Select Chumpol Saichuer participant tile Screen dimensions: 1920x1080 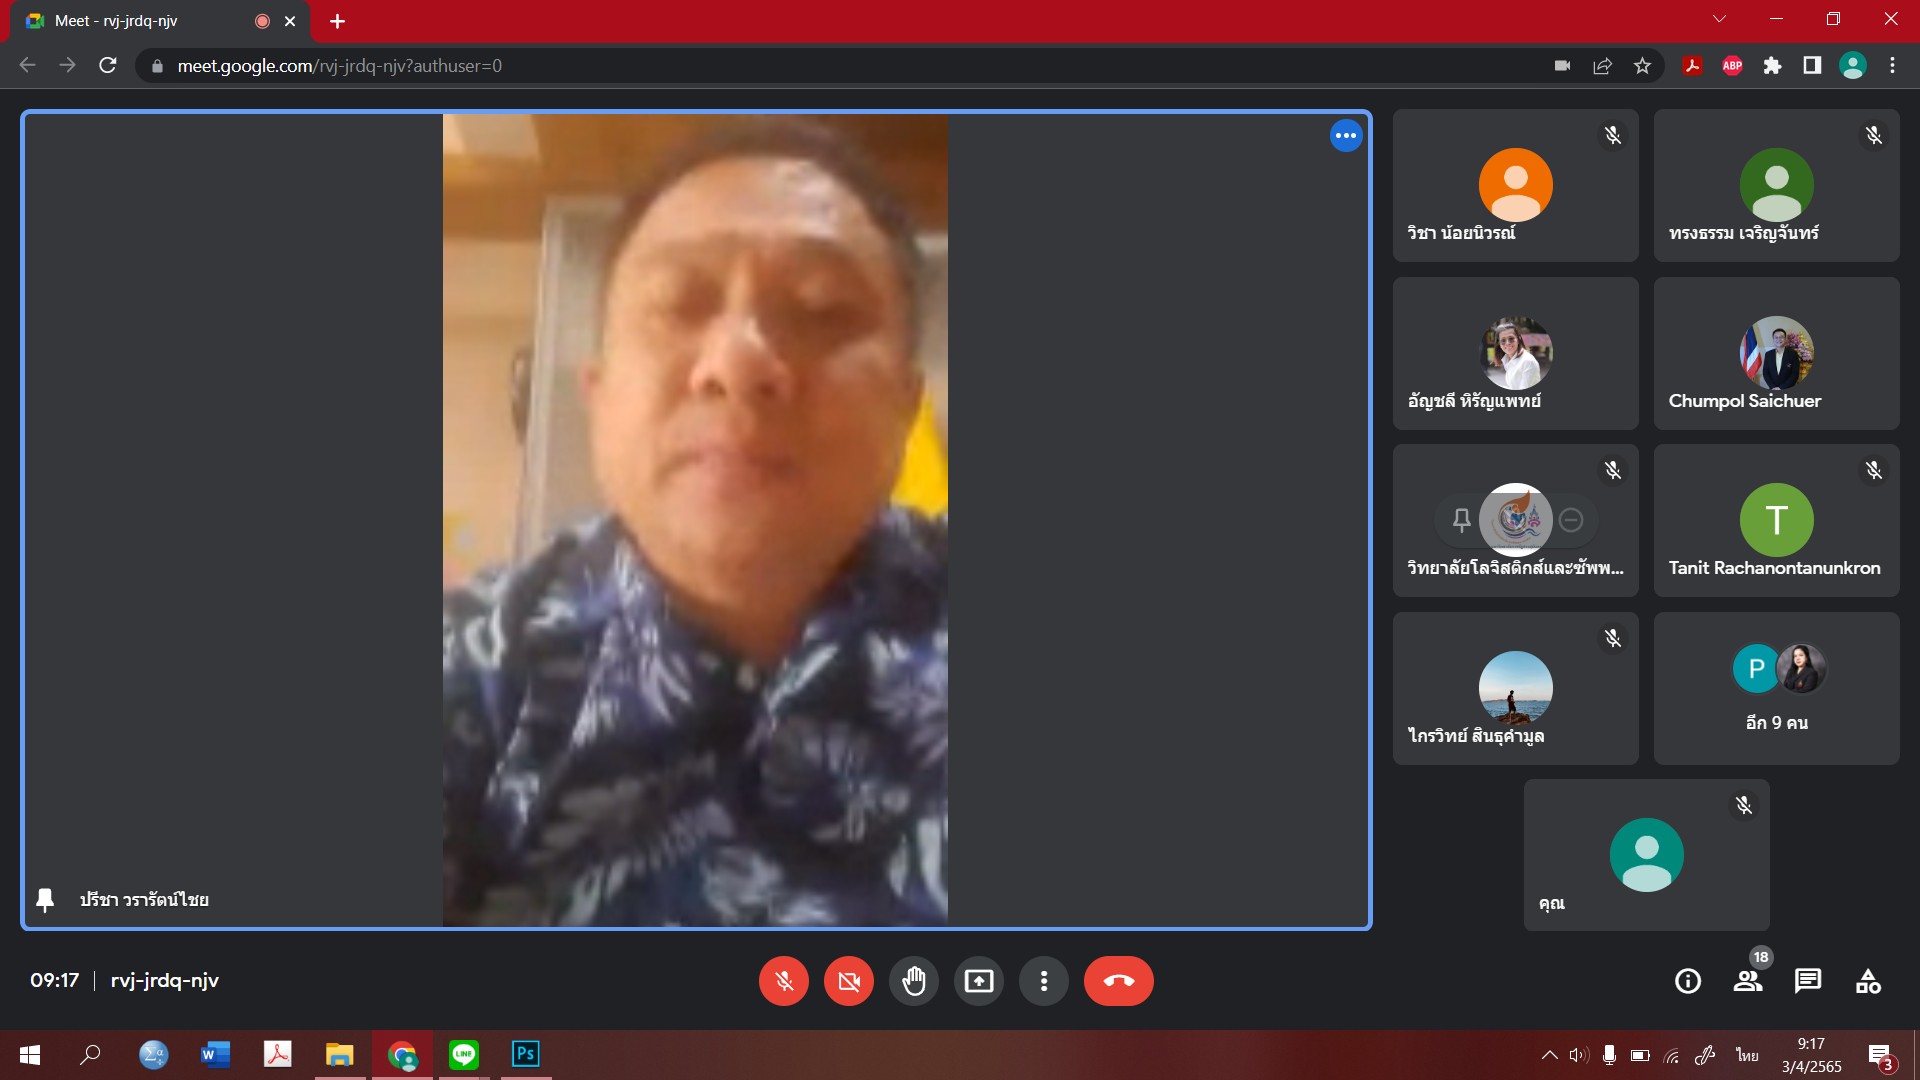(1776, 354)
